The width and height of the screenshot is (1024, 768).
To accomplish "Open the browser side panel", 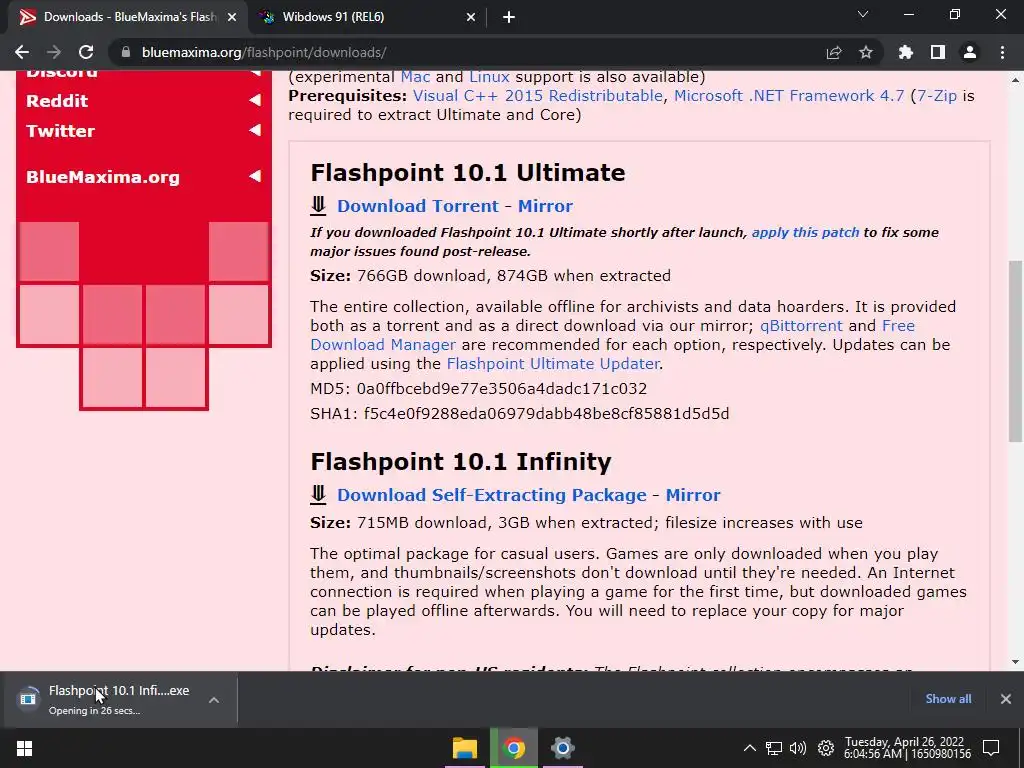I will click(938, 52).
